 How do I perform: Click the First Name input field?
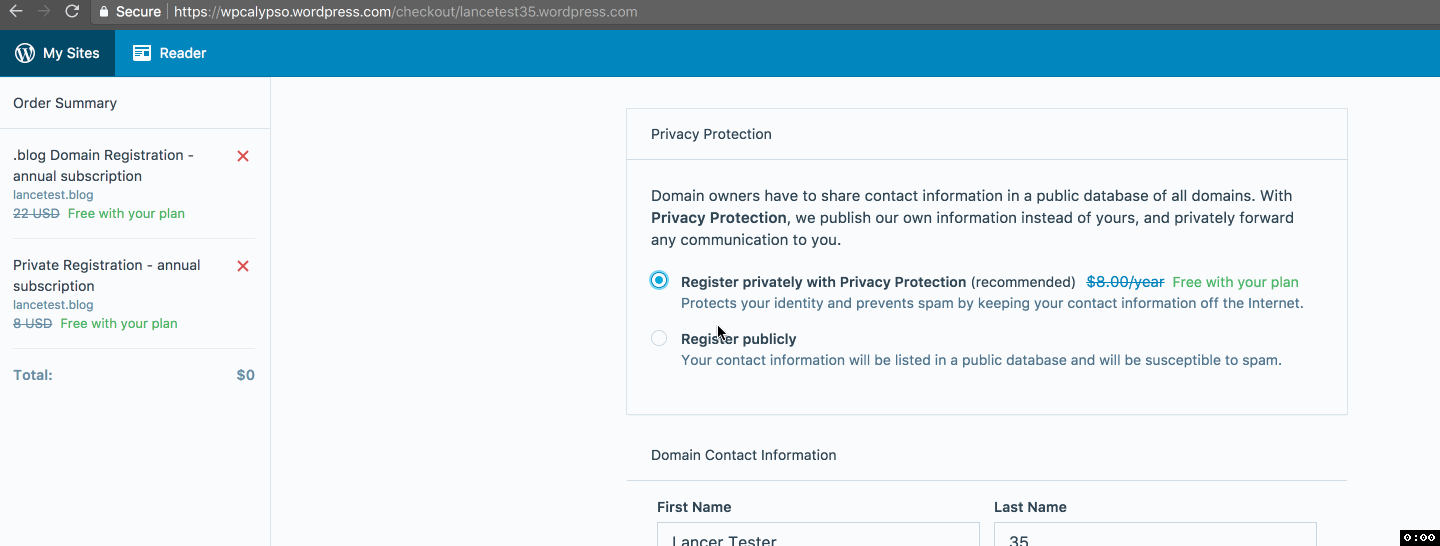tap(818, 534)
